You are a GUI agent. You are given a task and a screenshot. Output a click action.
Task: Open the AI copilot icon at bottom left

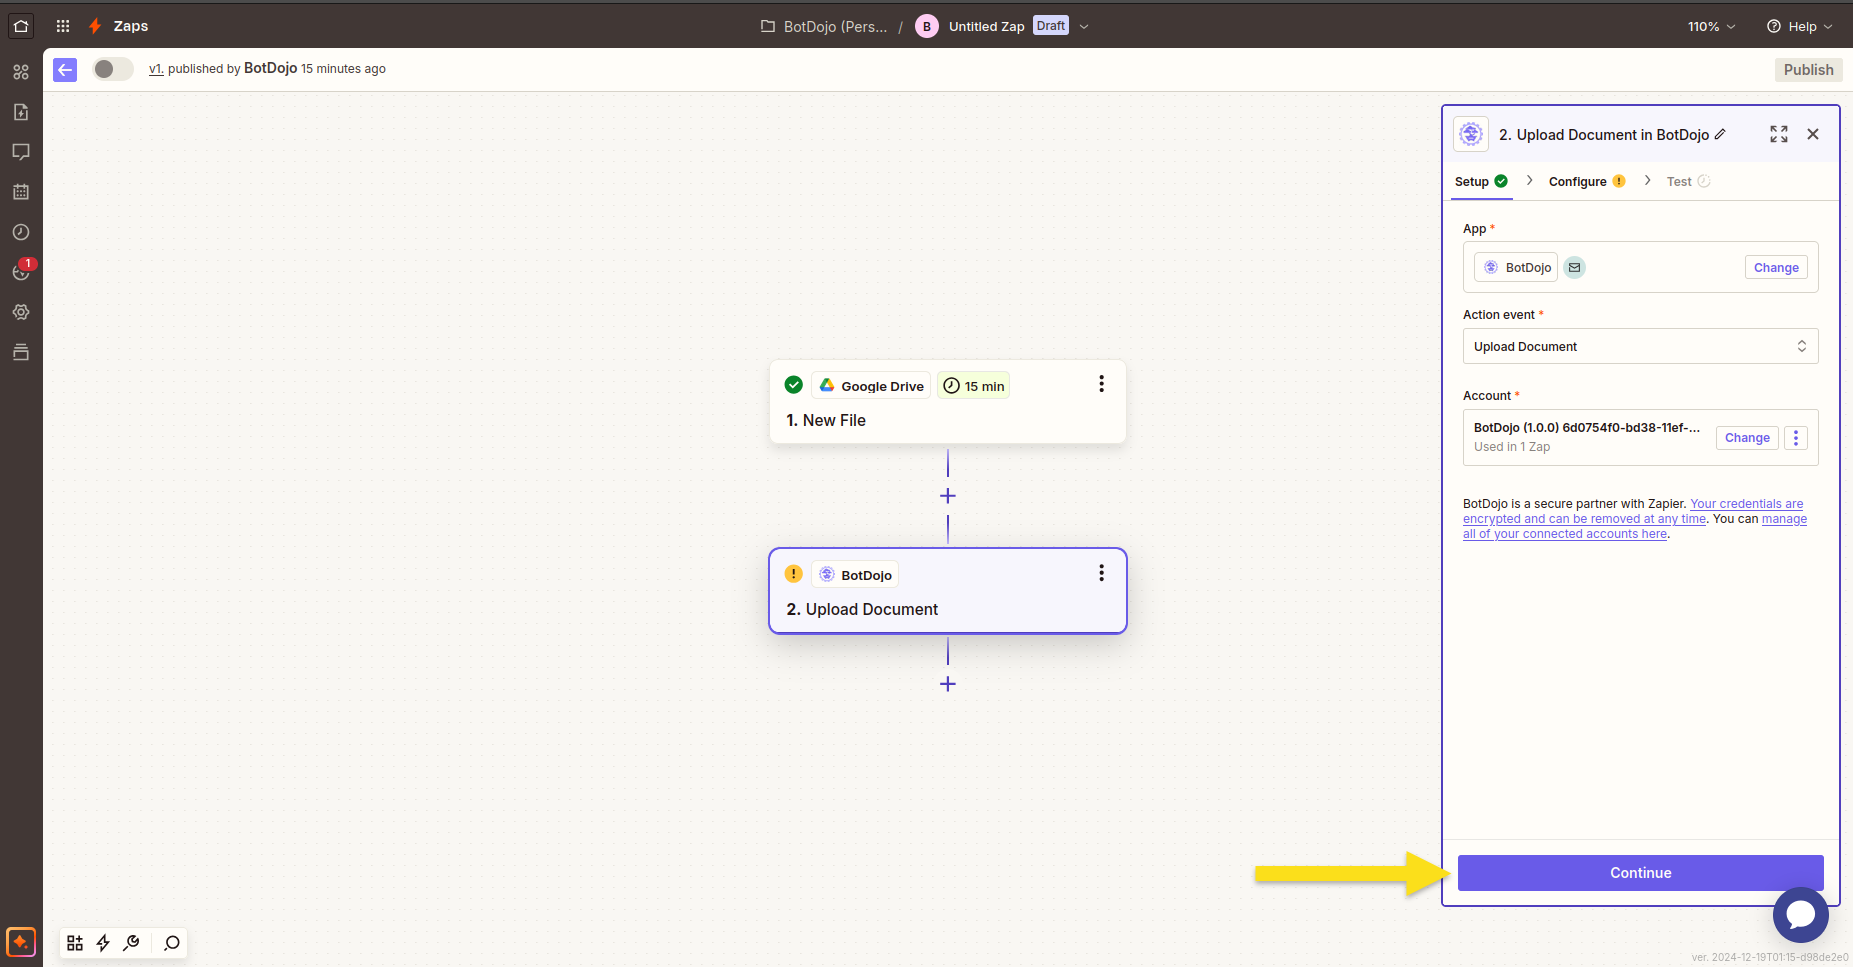pyautogui.click(x=21, y=942)
